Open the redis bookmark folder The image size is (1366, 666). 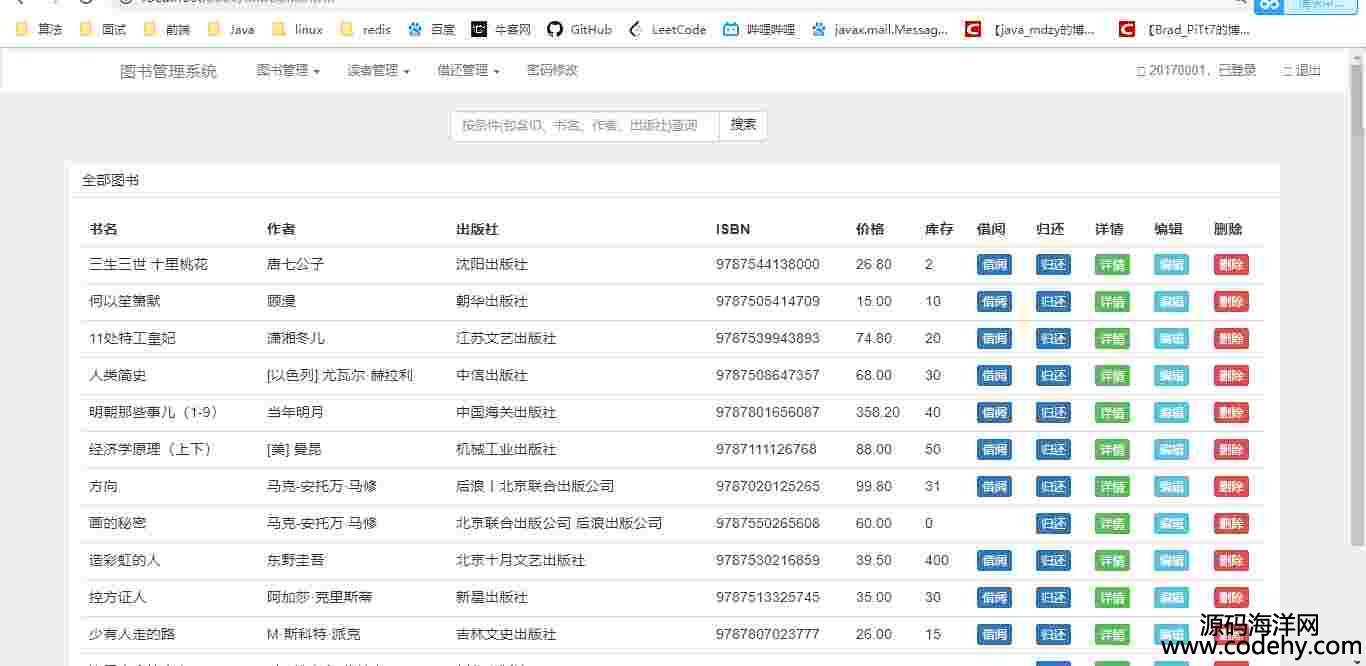[365, 30]
